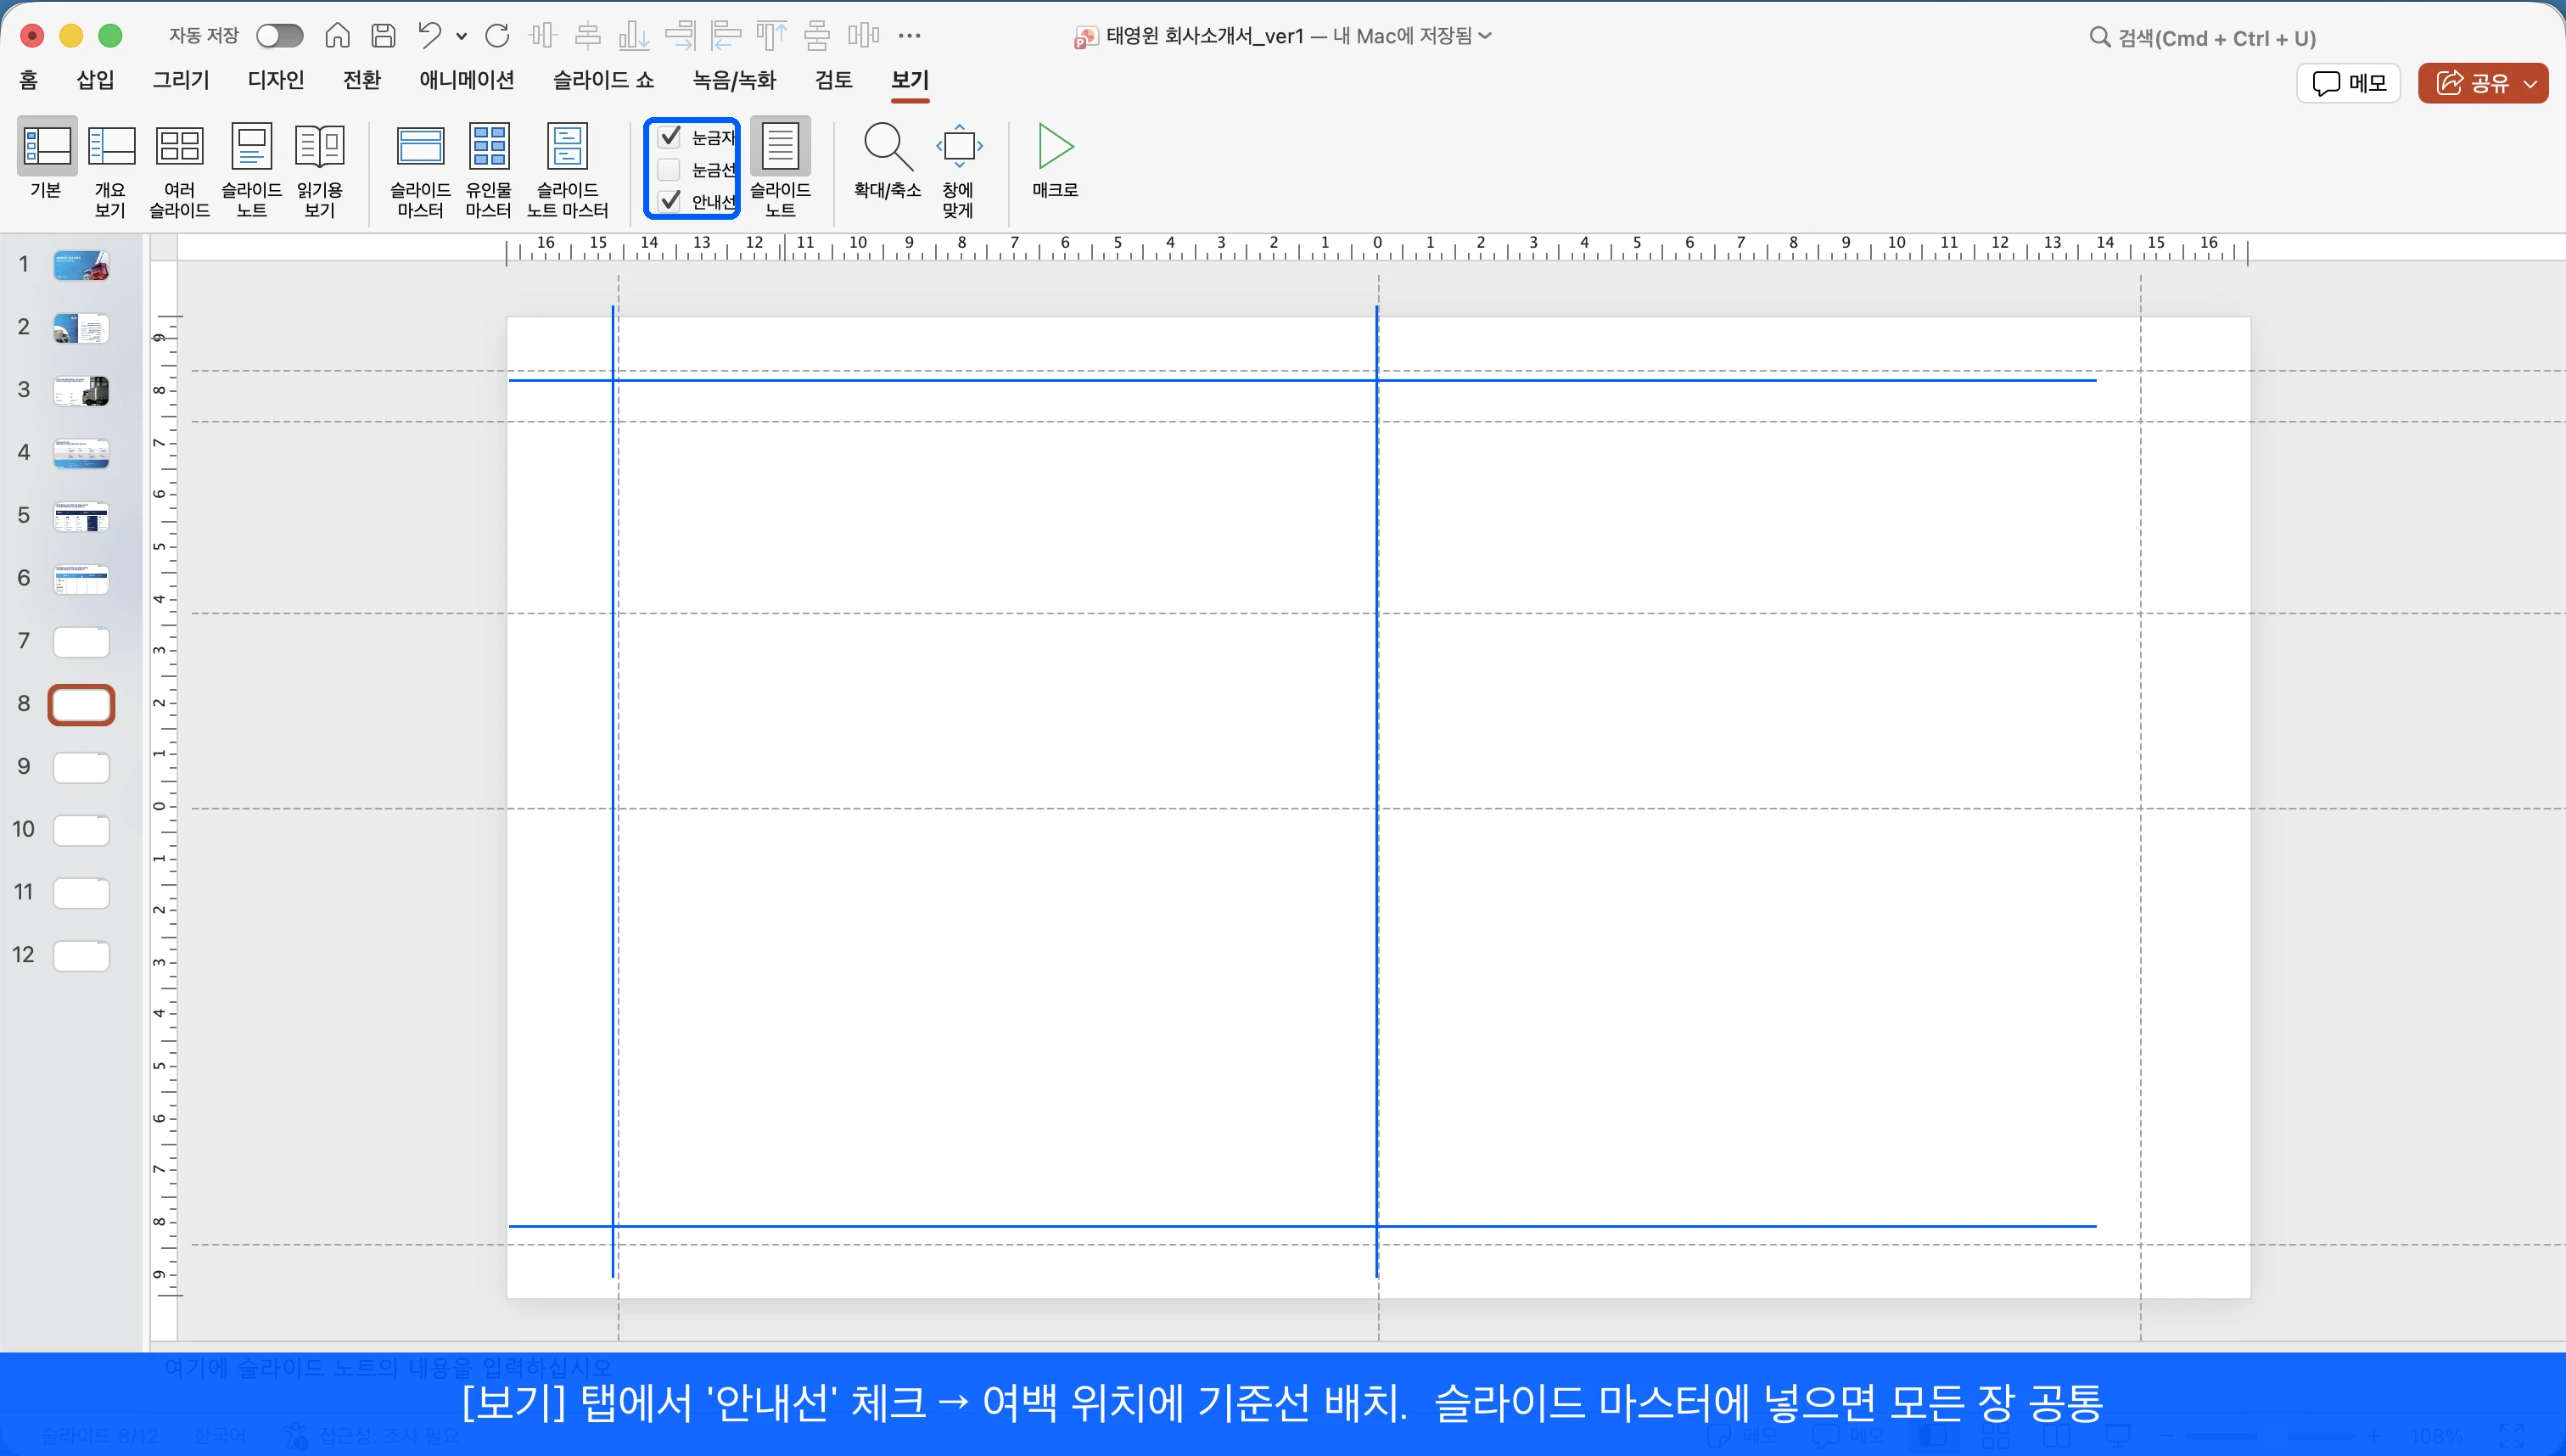Select slide 4 thumbnail
The image size is (2566, 1456).
coord(81,454)
